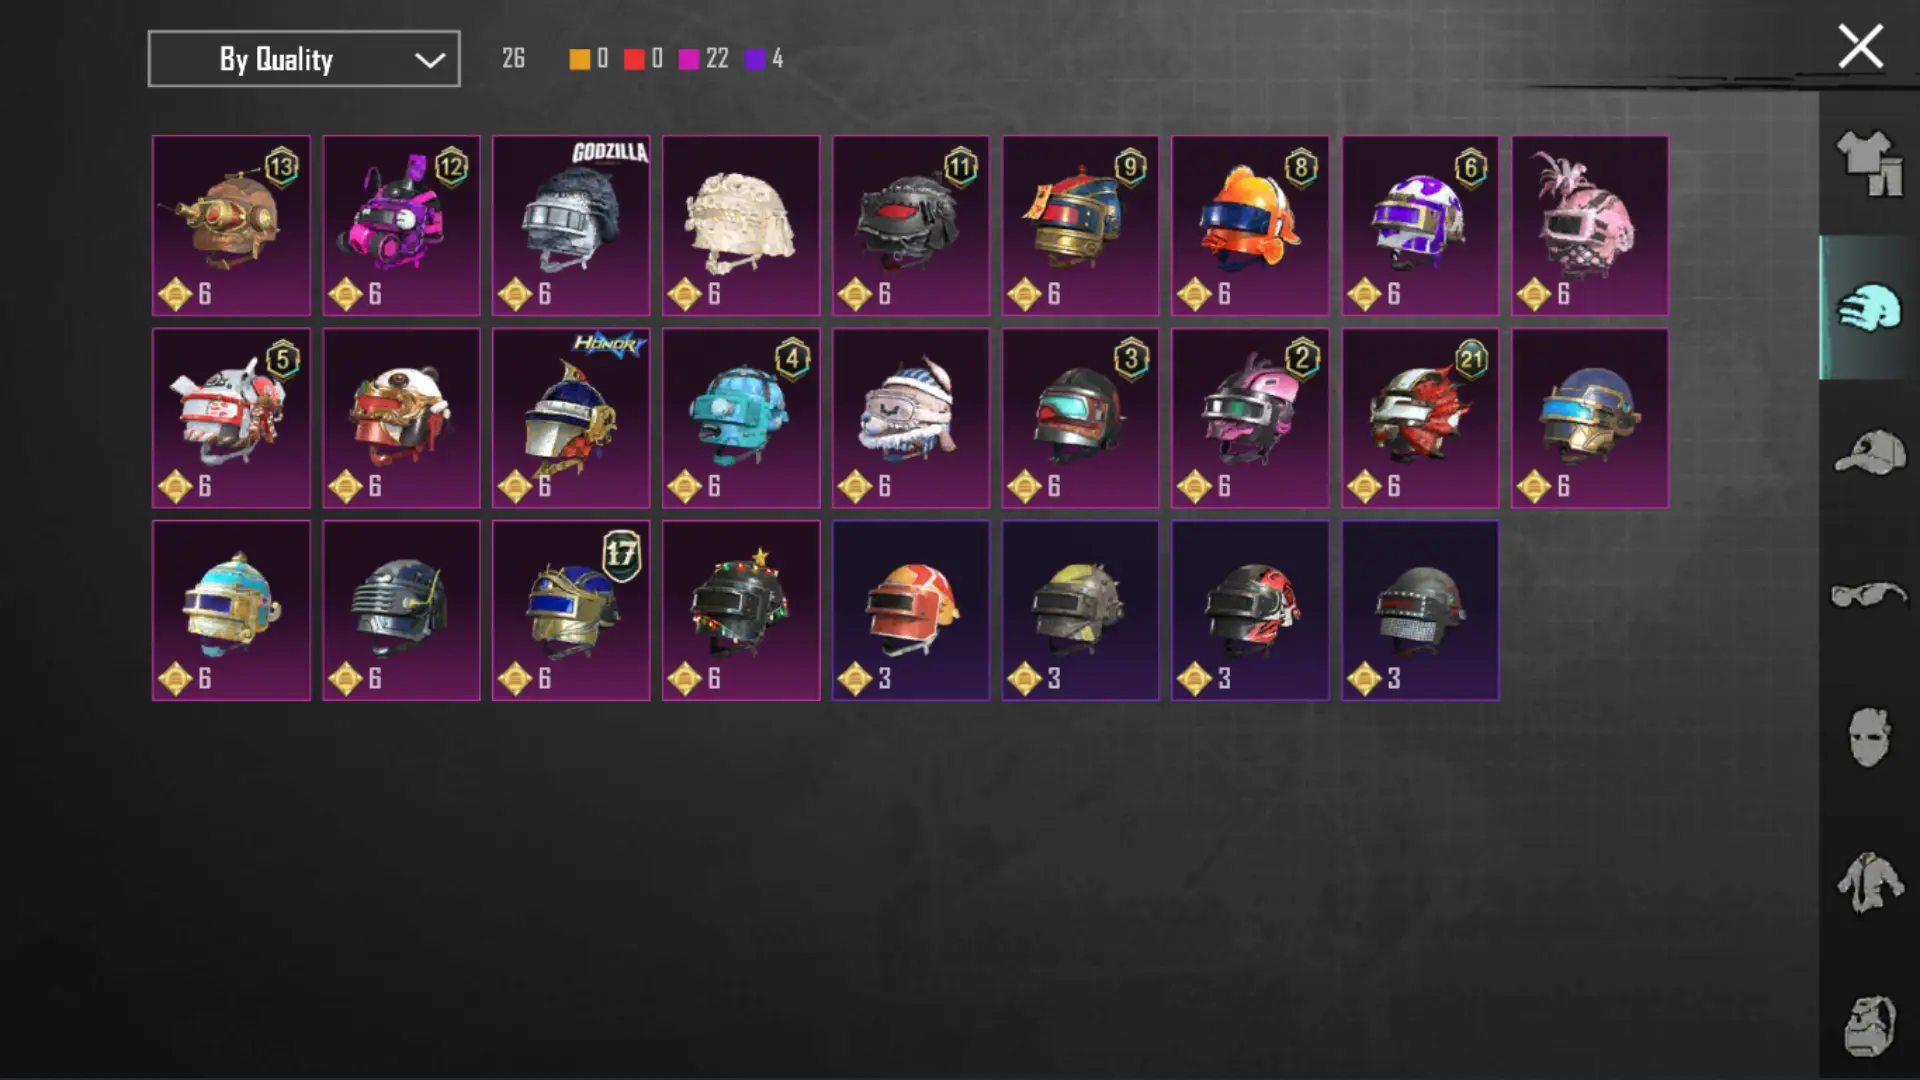Viewport: 1920px width, 1080px height.
Task: Select the Honor labeled helmet skin
Action: coord(571,418)
